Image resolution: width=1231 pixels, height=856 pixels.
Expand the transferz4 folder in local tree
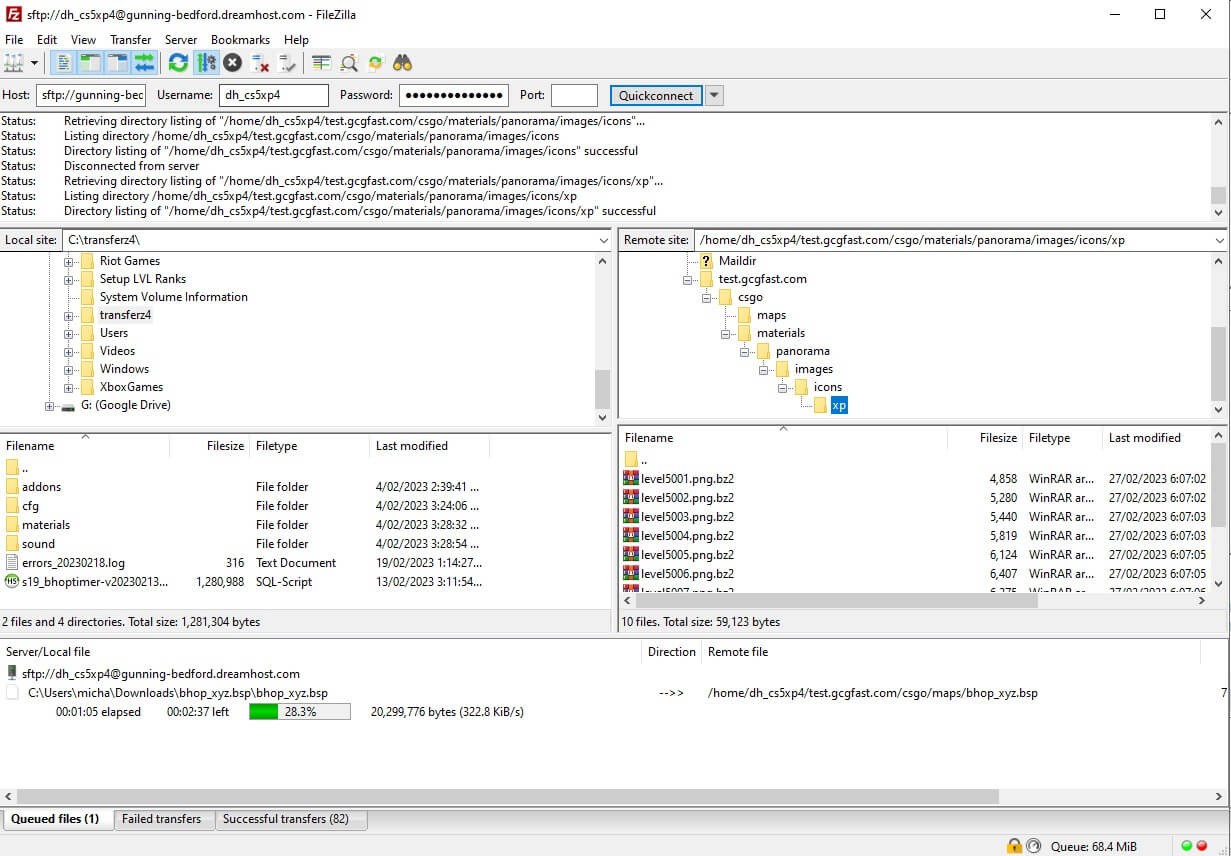click(x=69, y=315)
